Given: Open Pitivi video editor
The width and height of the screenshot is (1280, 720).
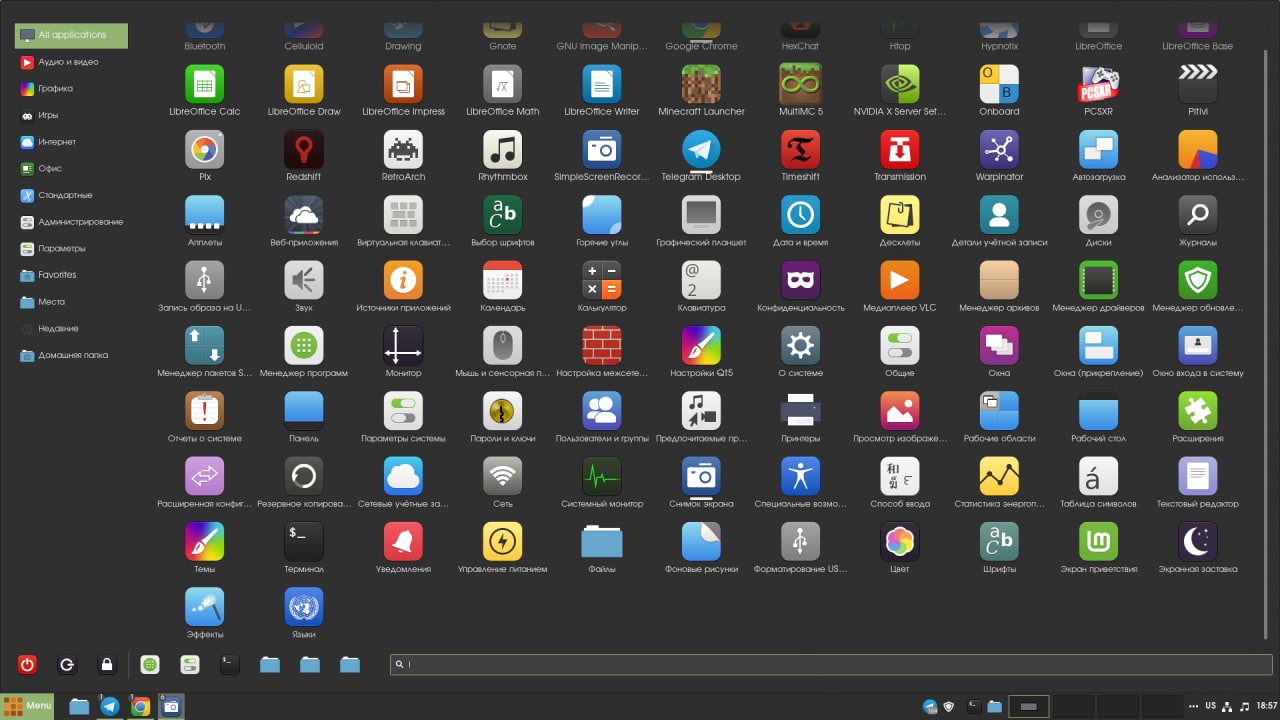Looking at the screenshot, I should [1198, 85].
